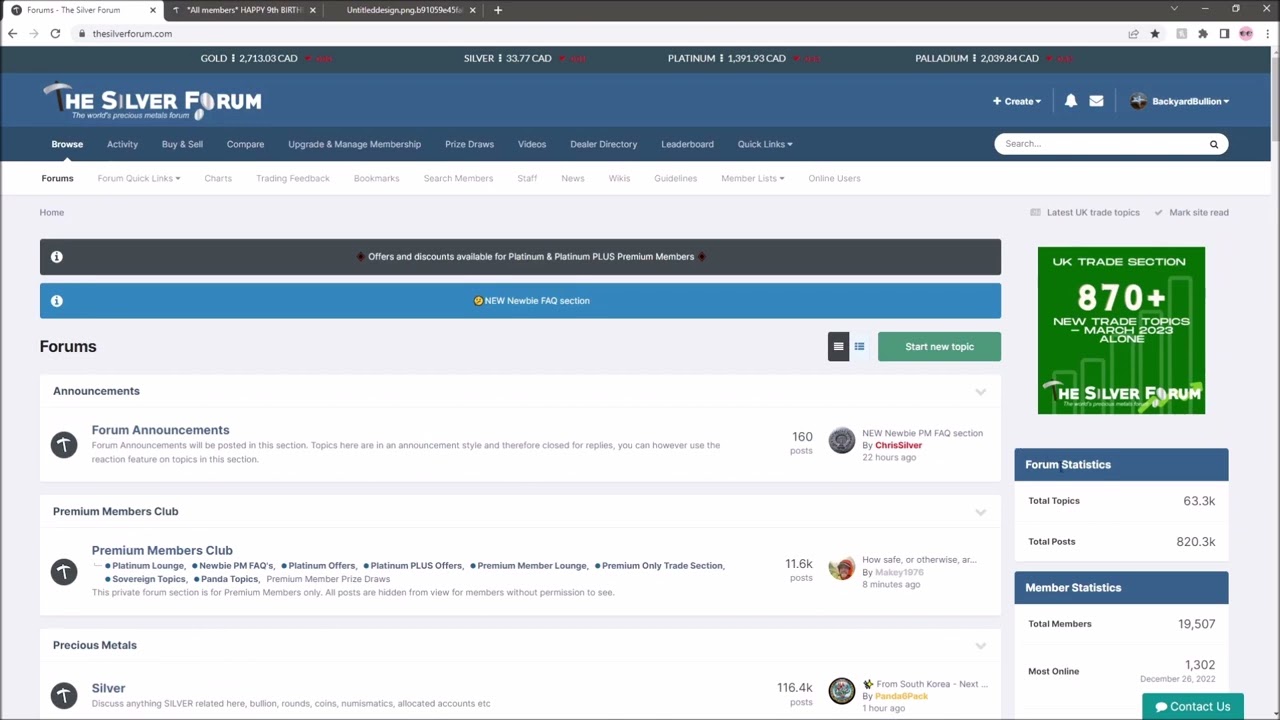
Task: Click the Silver forum pickaxe icon
Action: click(x=64, y=695)
